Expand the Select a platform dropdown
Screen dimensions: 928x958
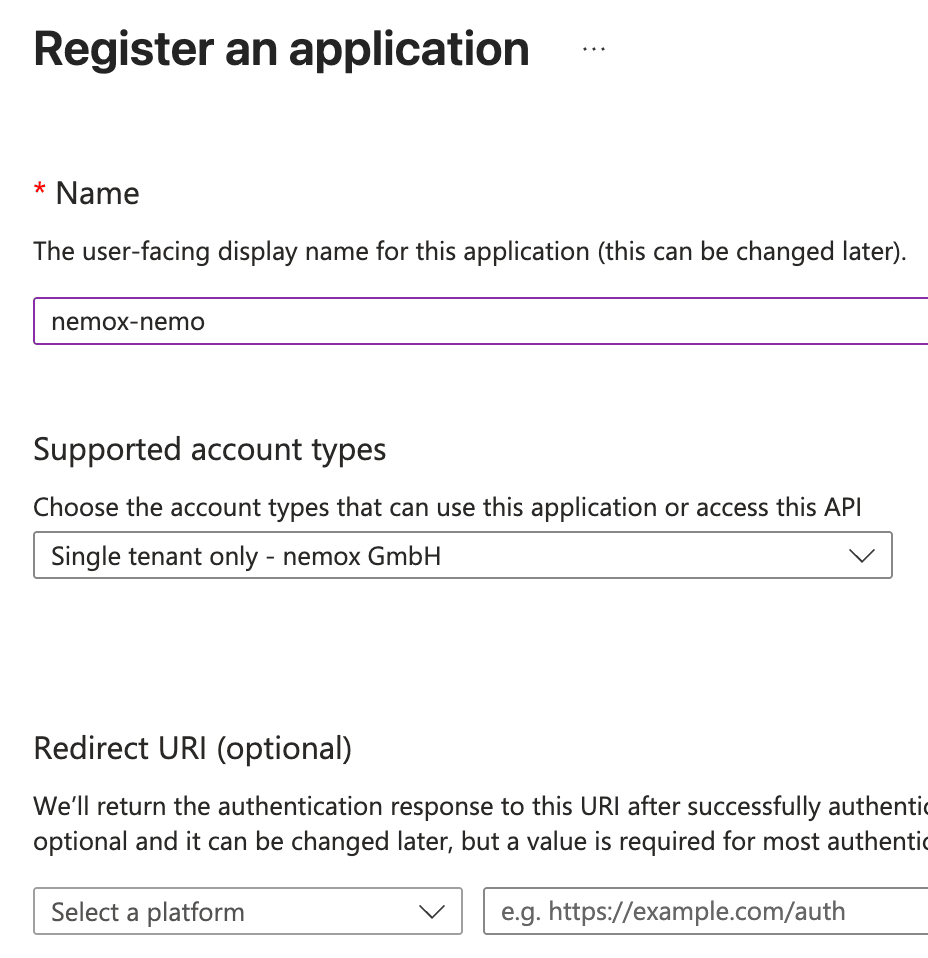pyautogui.click(x=248, y=912)
